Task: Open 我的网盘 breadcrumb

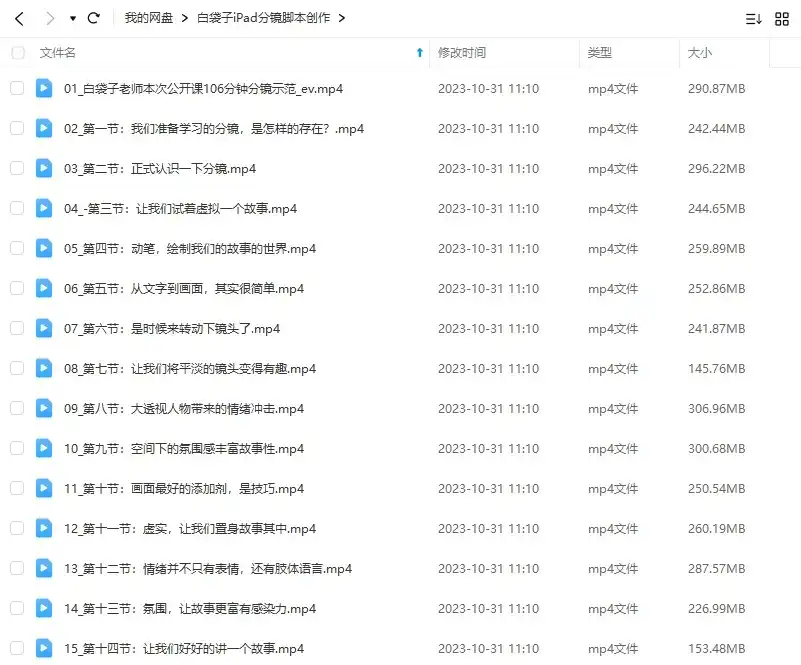Action: tap(149, 18)
